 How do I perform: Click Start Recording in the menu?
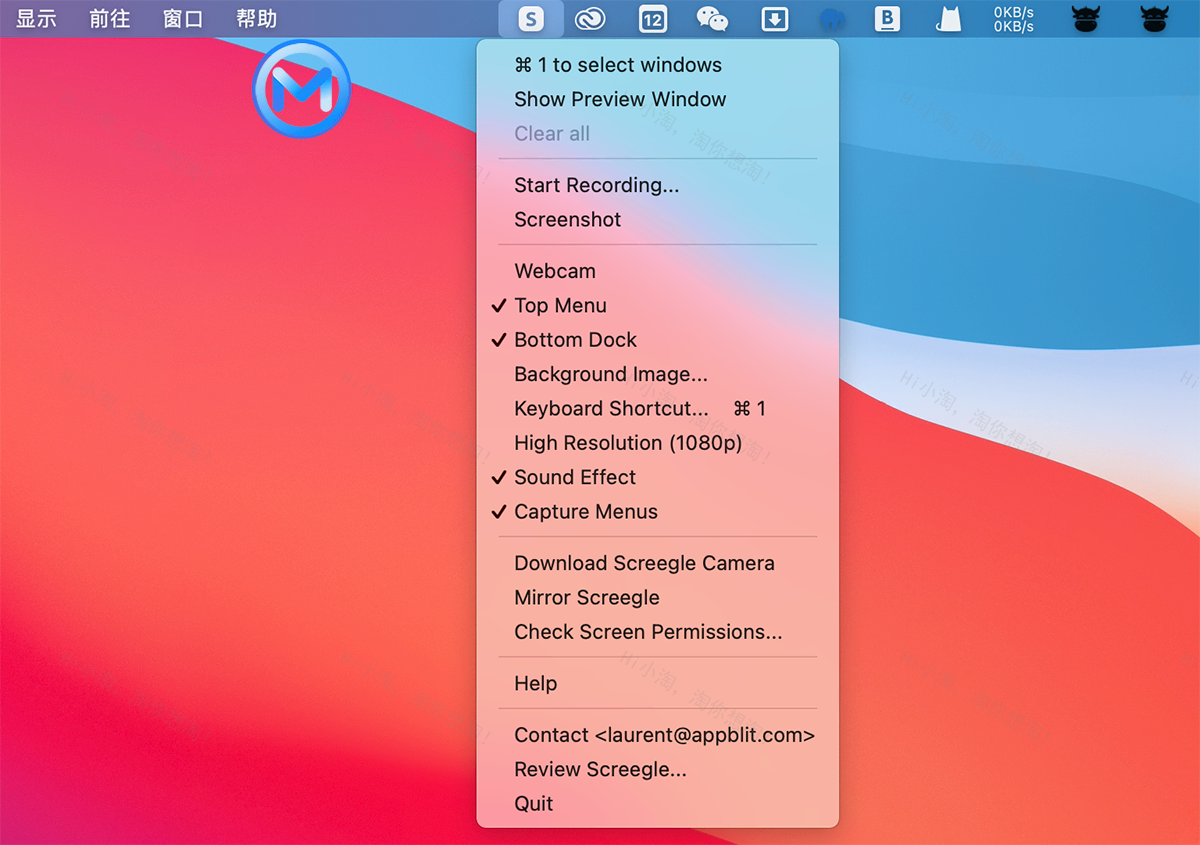[596, 185]
